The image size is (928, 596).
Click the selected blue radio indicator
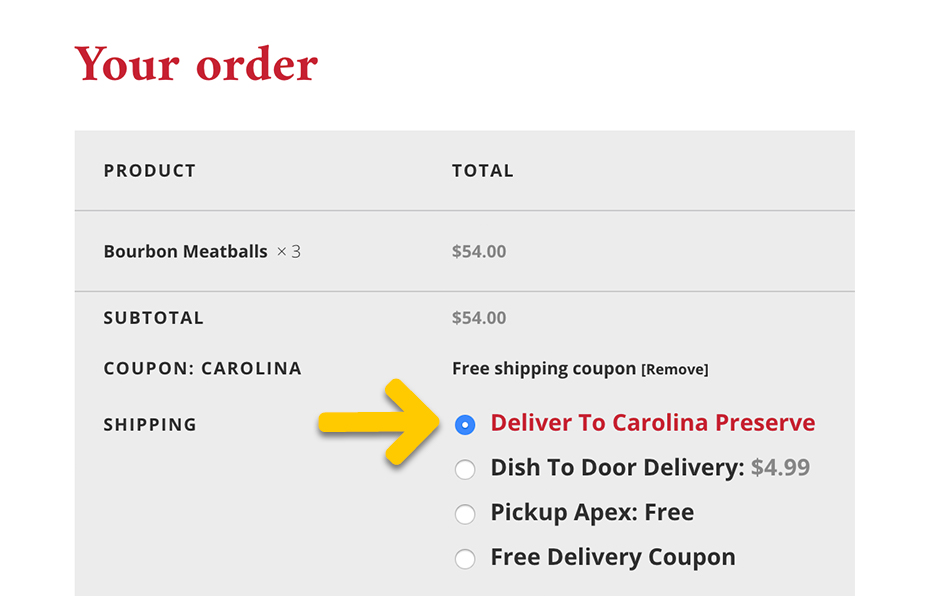(465, 424)
